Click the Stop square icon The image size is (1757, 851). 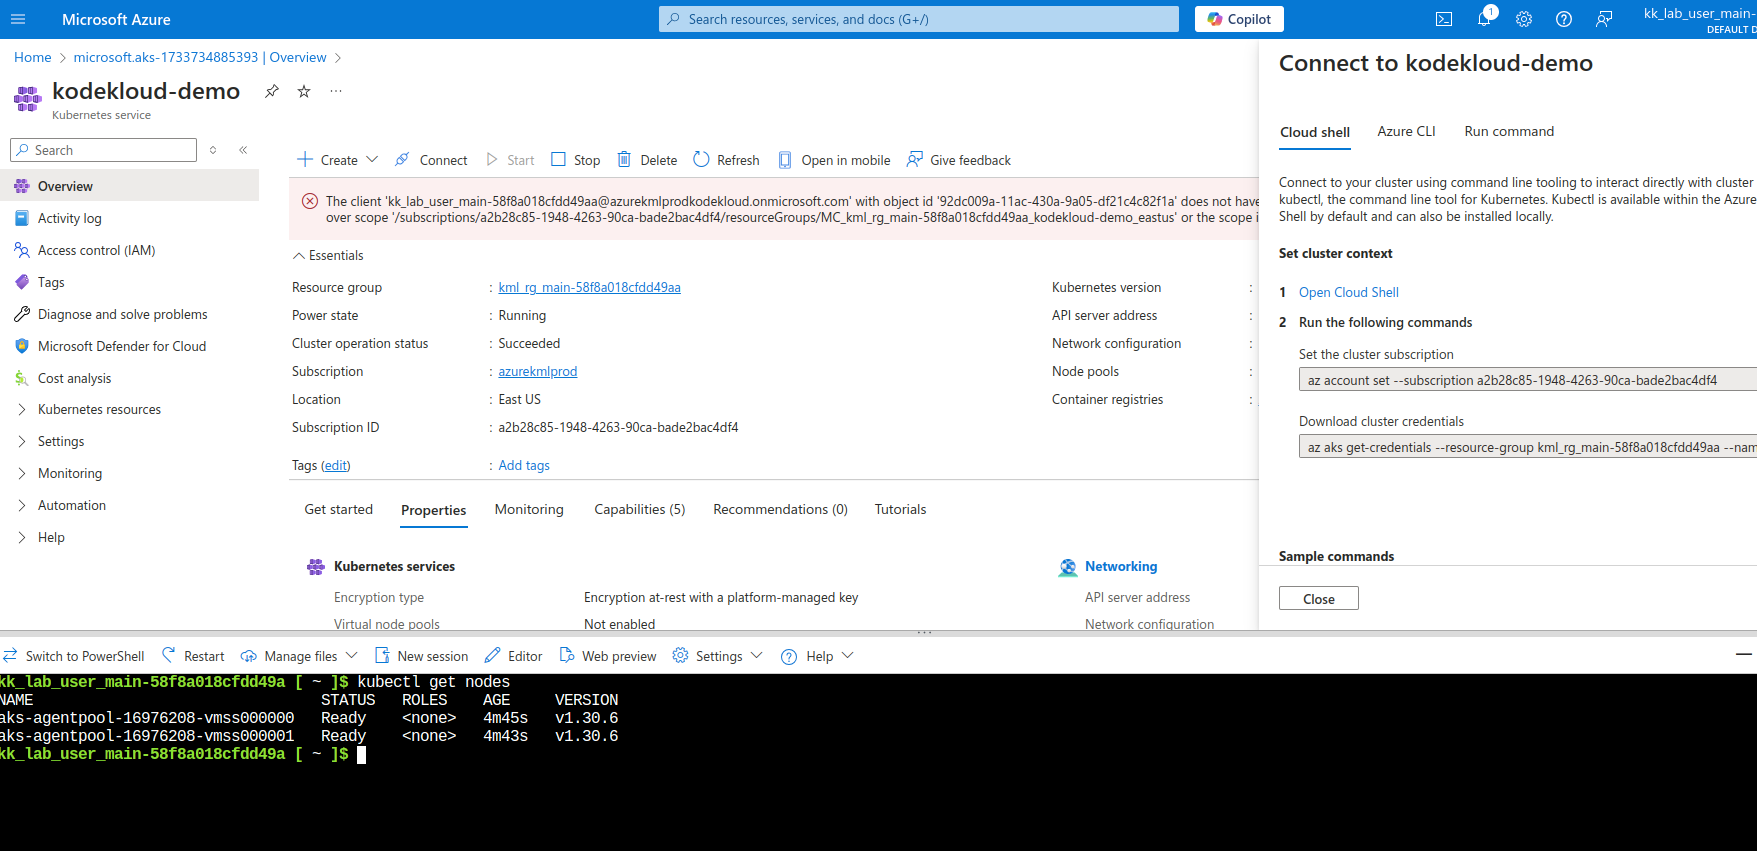click(x=558, y=160)
